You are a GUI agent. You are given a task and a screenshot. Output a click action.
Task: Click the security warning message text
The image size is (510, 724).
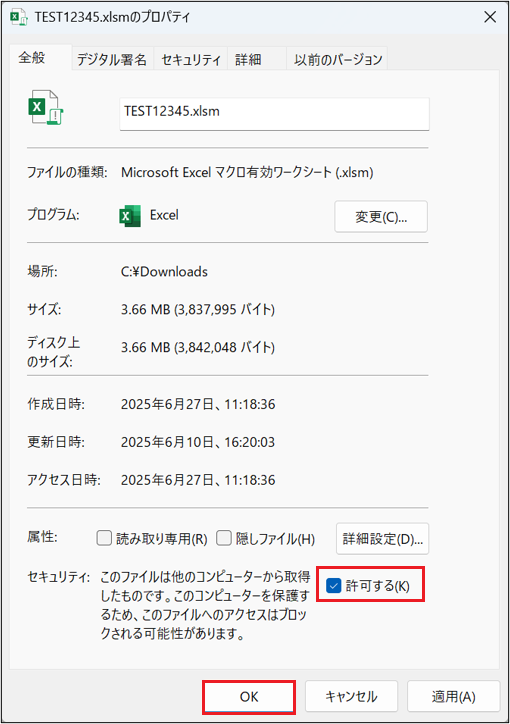[x=205, y=605]
